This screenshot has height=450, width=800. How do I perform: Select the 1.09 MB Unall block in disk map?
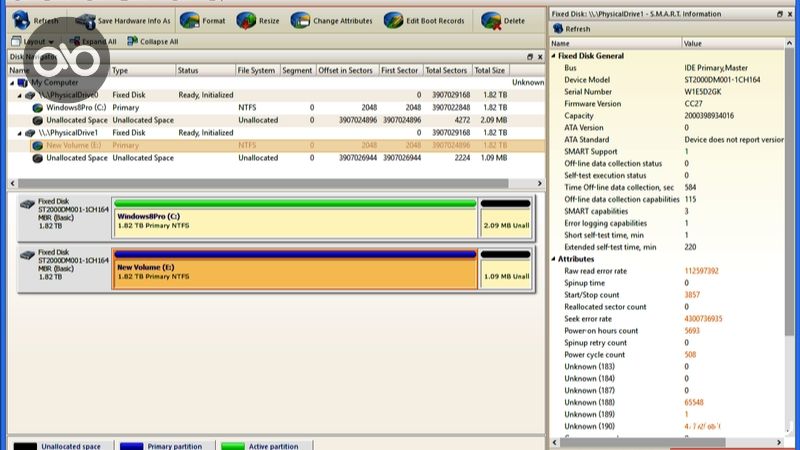tap(506, 269)
